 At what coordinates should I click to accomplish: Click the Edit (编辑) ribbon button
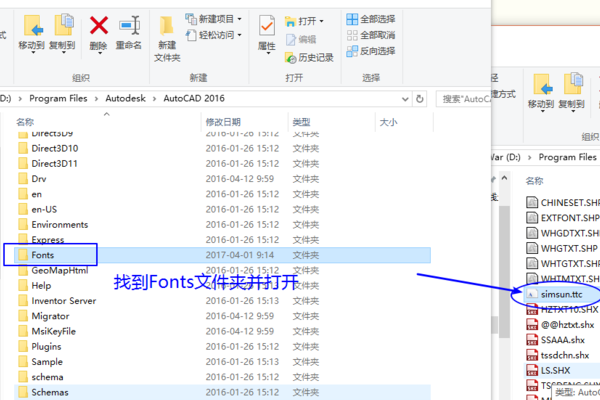point(301,39)
